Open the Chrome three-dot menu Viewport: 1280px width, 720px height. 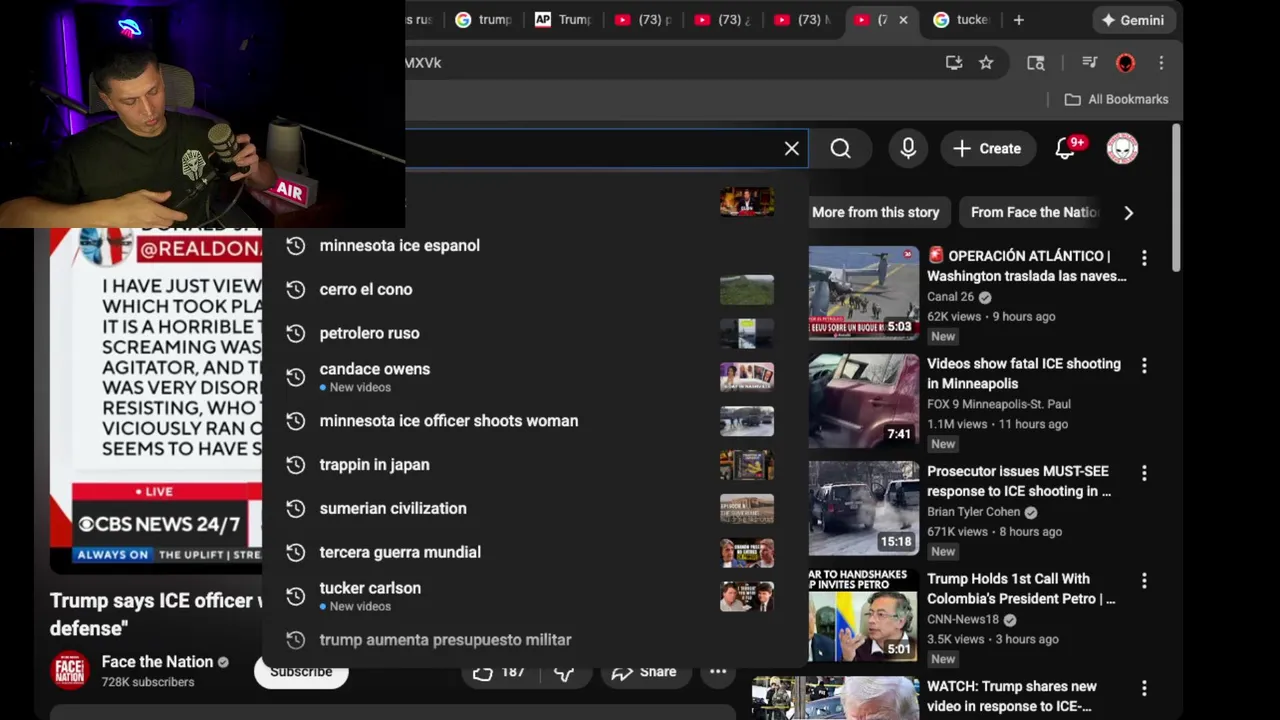coord(1161,63)
